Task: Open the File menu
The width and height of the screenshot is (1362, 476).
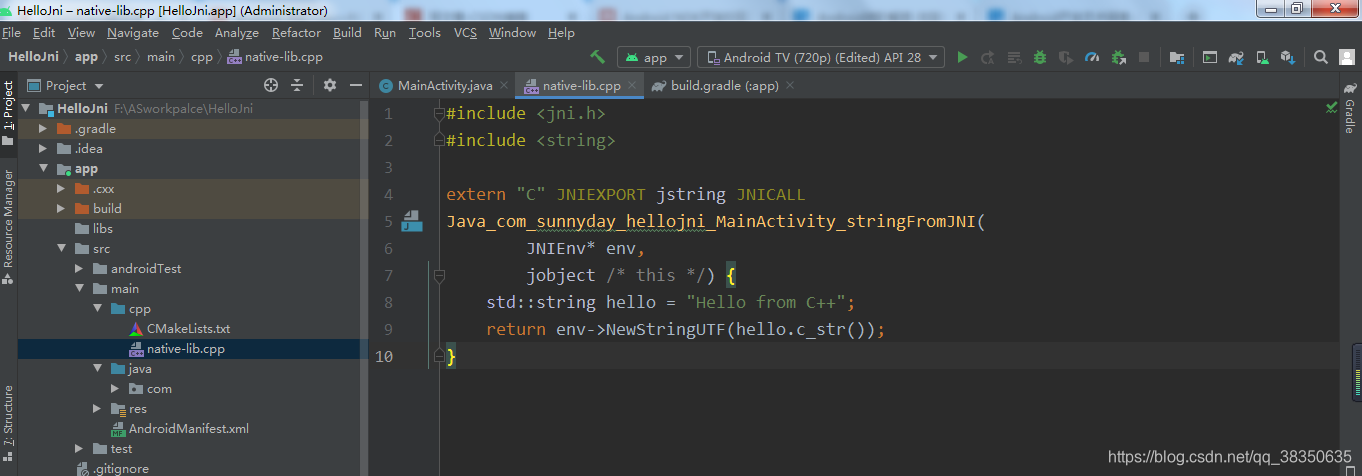Action: pyautogui.click(x=11, y=33)
